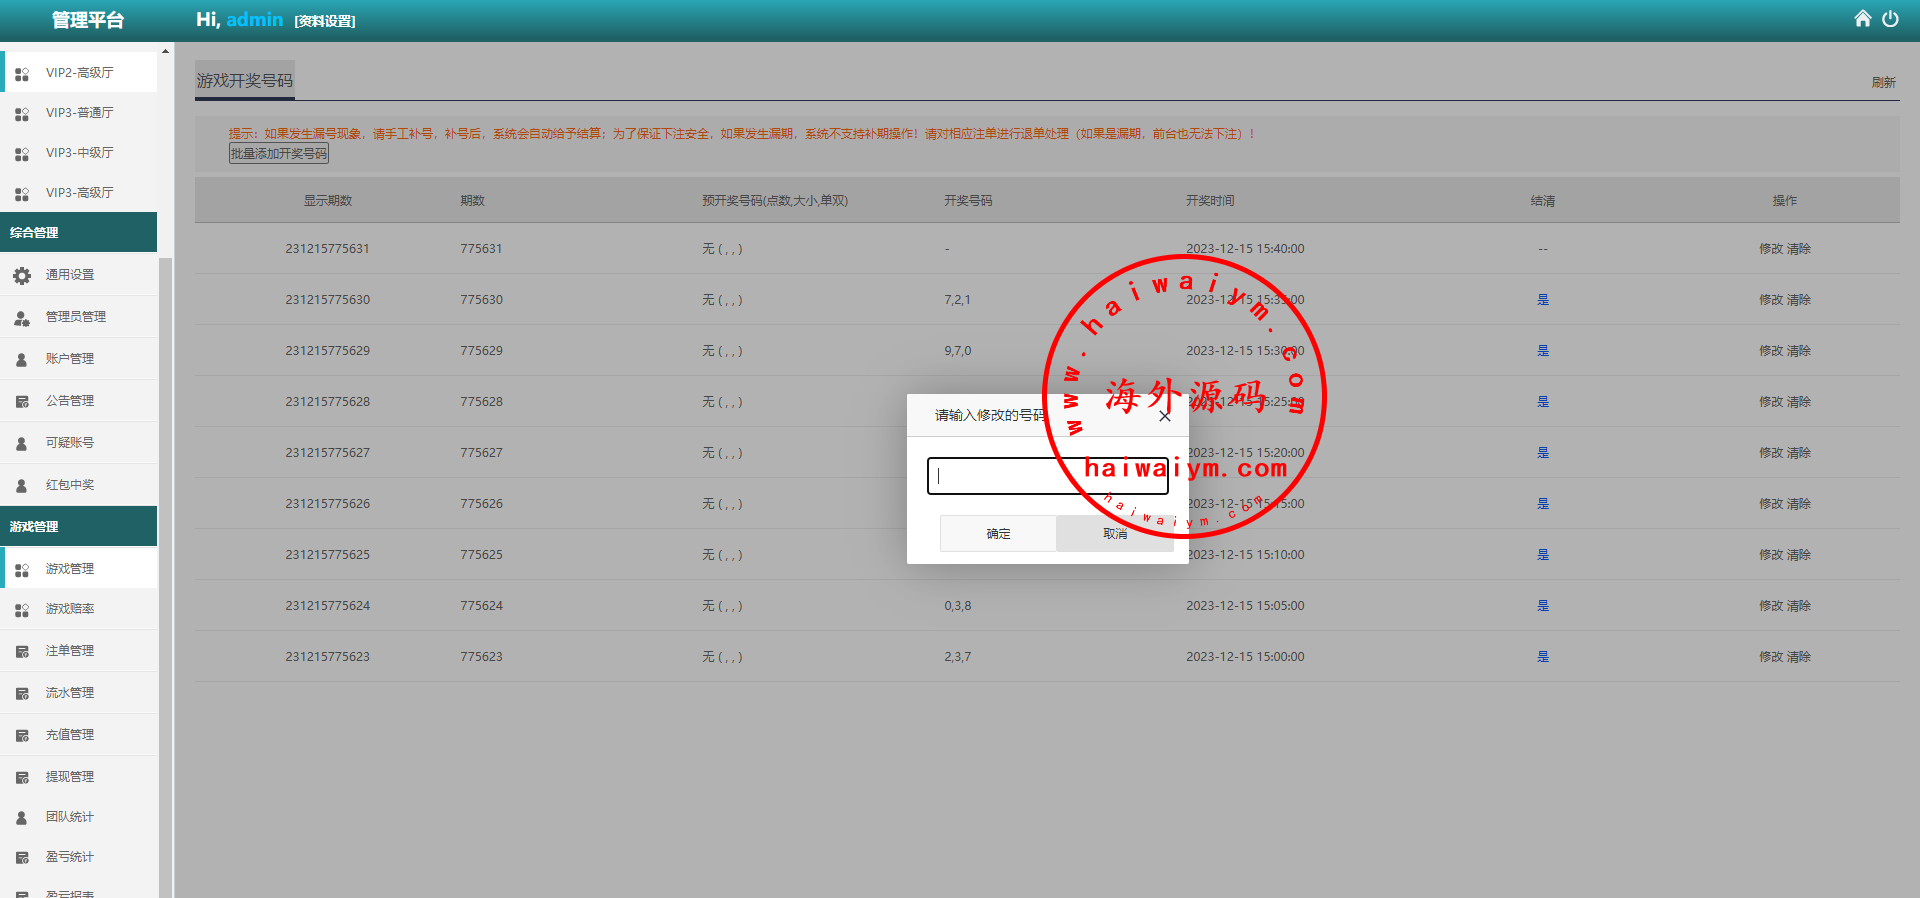Viewport: 1920px width, 898px height.
Task: Select VIP3-中级厅 in the sidebar
Action: (x=79, y=153)
